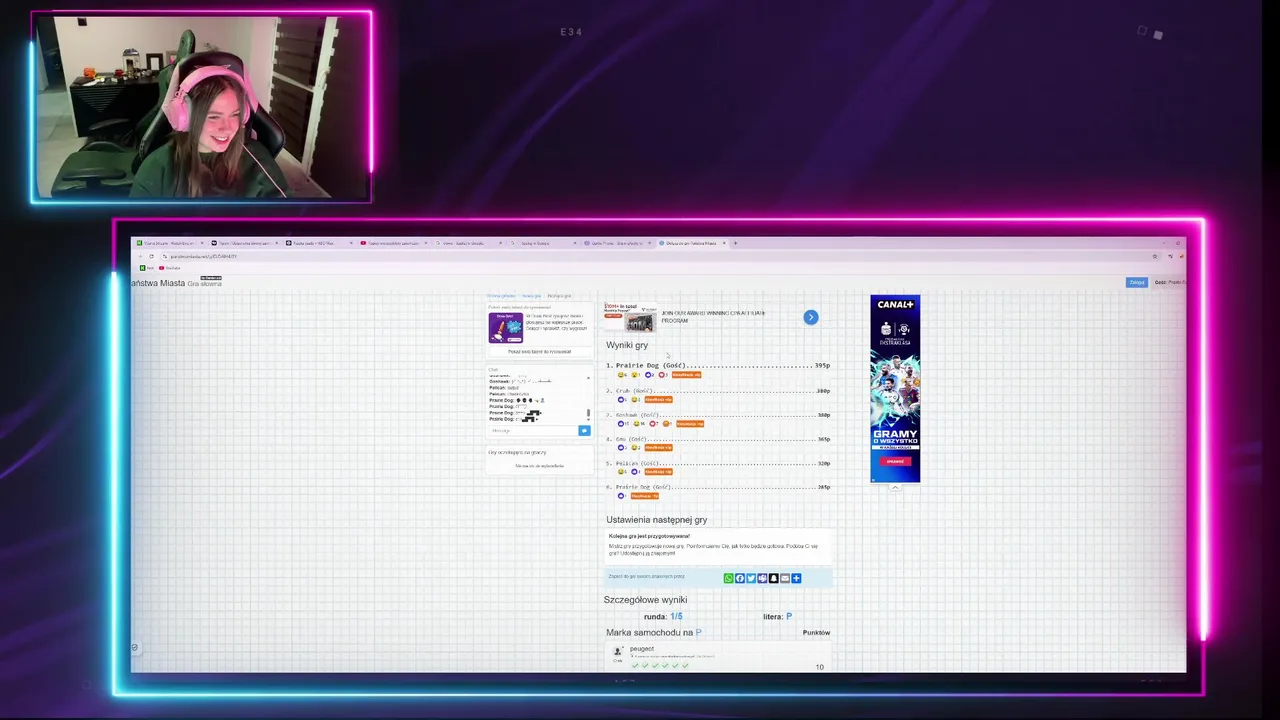Click the blue arrow on affiliate ad

click(x=811, y=317)
